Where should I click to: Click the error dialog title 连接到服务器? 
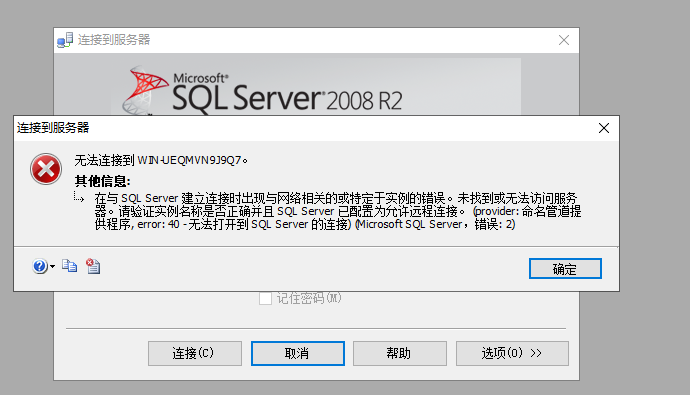tap(53, 128)
